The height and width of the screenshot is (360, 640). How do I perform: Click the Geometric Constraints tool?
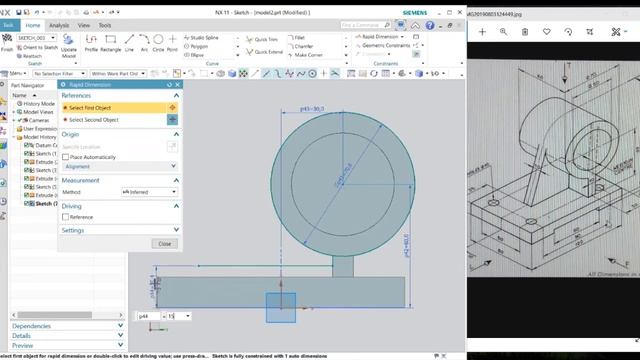(x=382, y=45)
